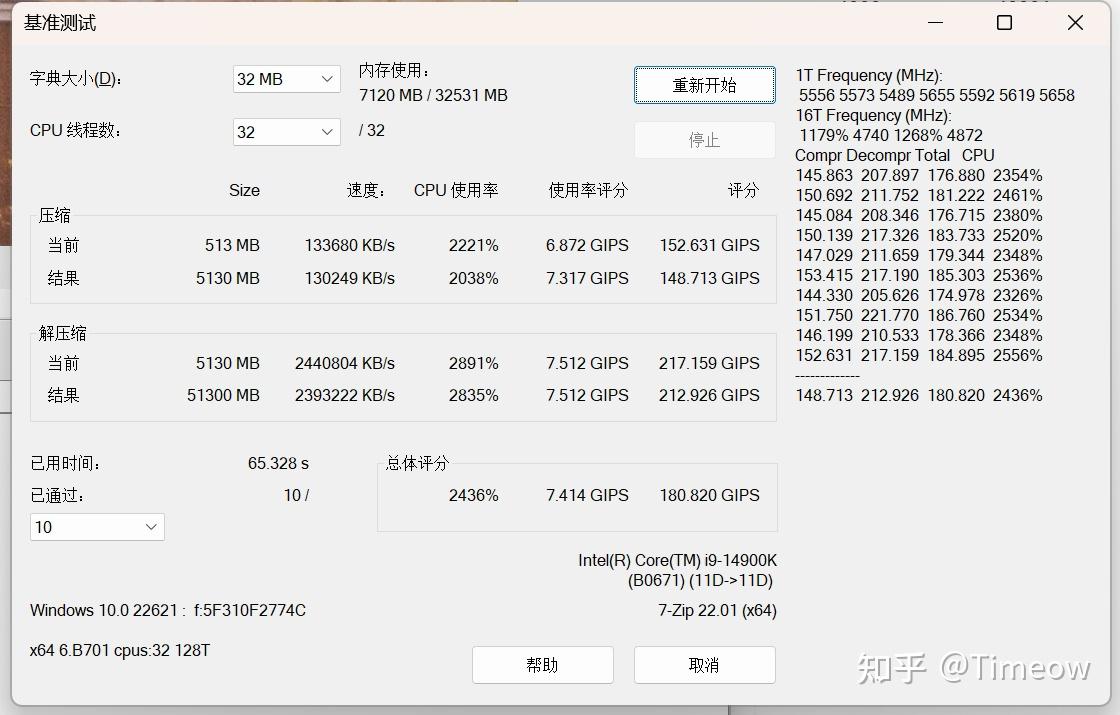This screenshot has height=715, width=1120.
Task: Click the log row starting 145.863
Action: click(x=919, y=175)
